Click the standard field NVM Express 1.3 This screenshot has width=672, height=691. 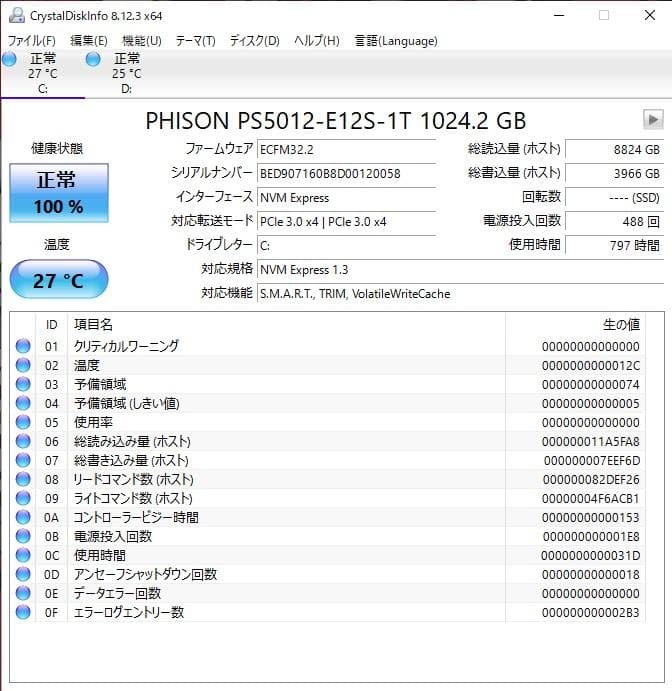pos(460,269)
